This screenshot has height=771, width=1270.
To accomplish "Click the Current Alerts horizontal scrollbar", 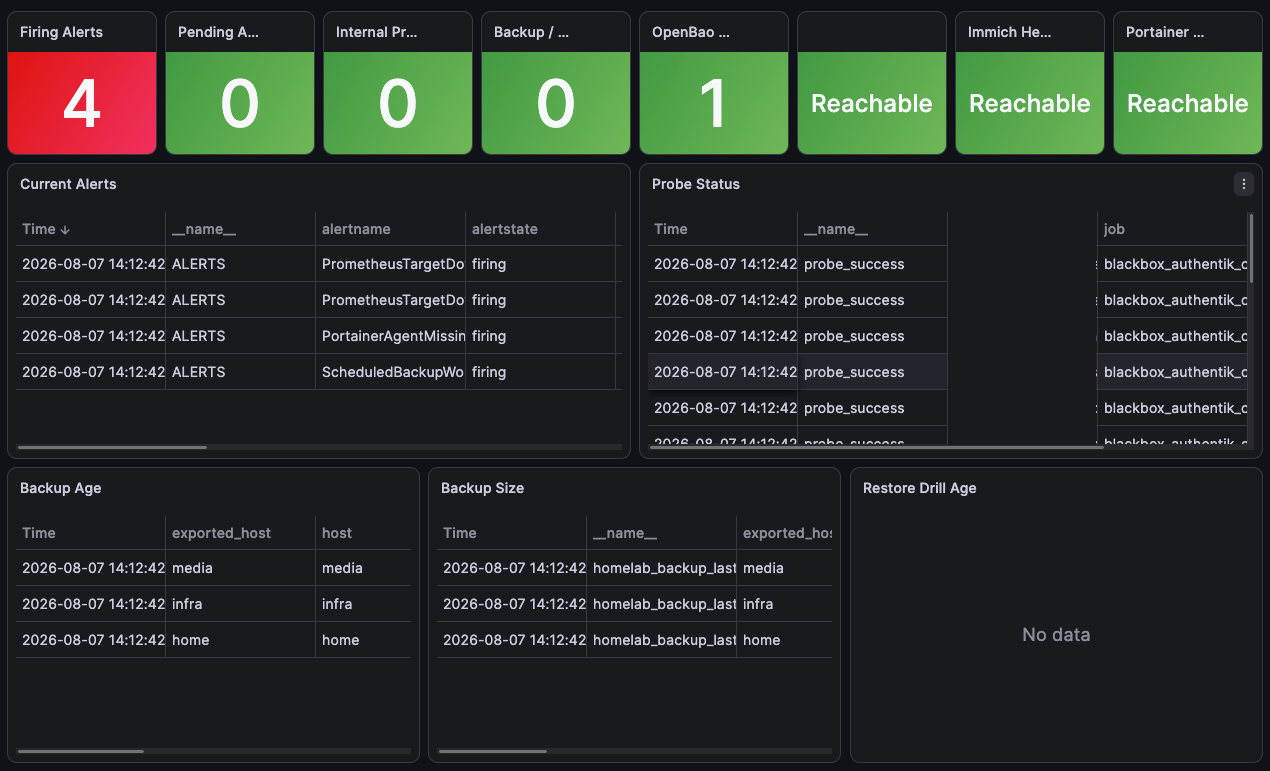I will click(x=112, y=447).
